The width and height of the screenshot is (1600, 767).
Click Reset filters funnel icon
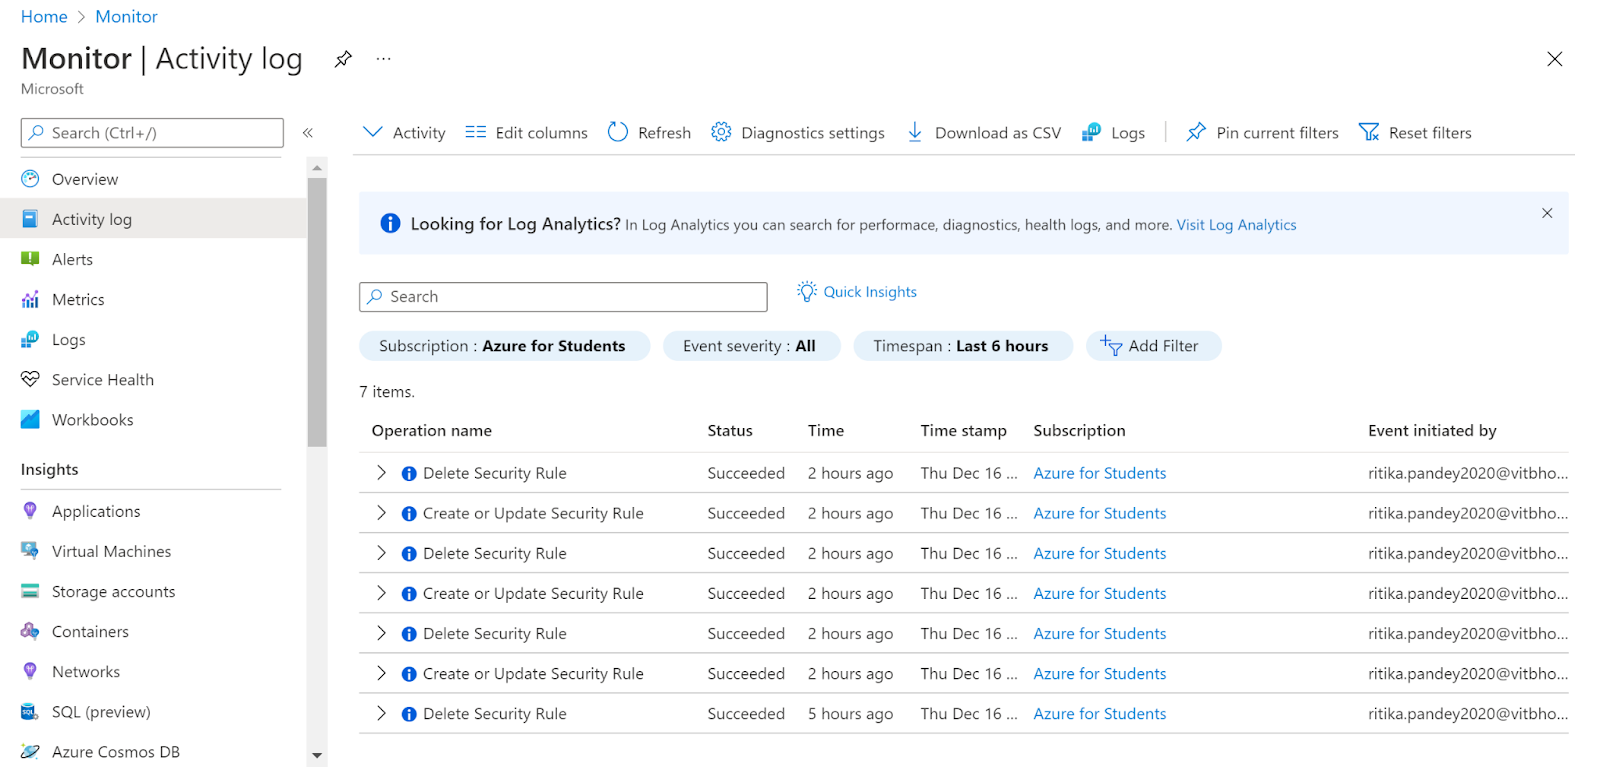(x=1369, y=132)
